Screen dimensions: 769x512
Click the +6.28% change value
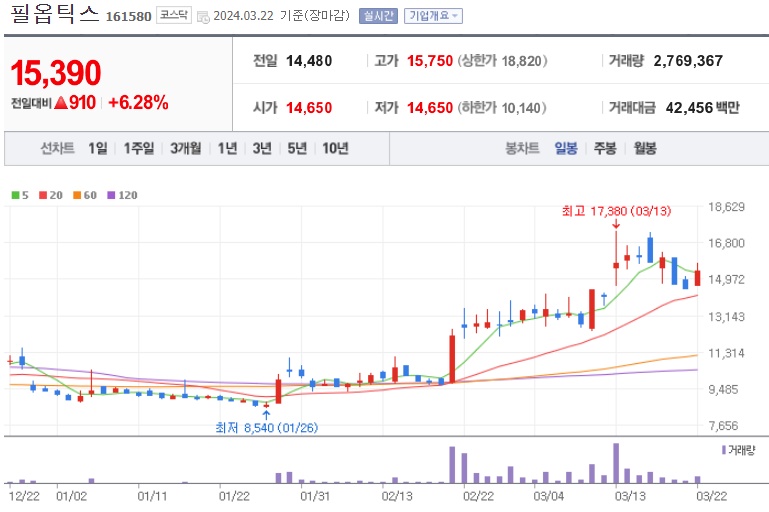click(x=138, y=102)
